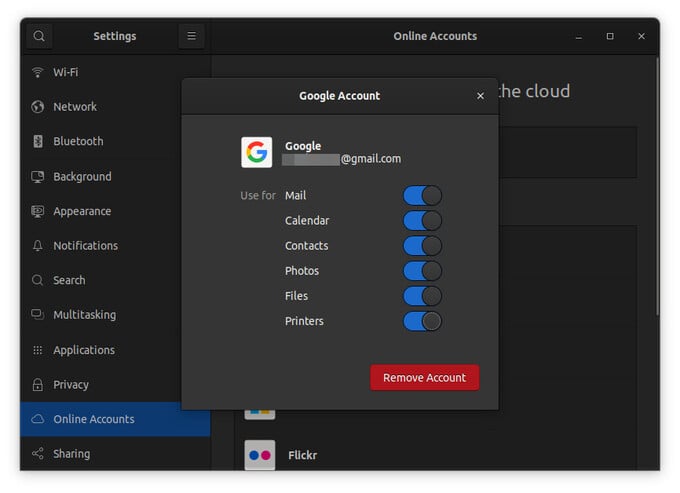
Task: Click the Remove Account button
Action: [x=425, y=378]
